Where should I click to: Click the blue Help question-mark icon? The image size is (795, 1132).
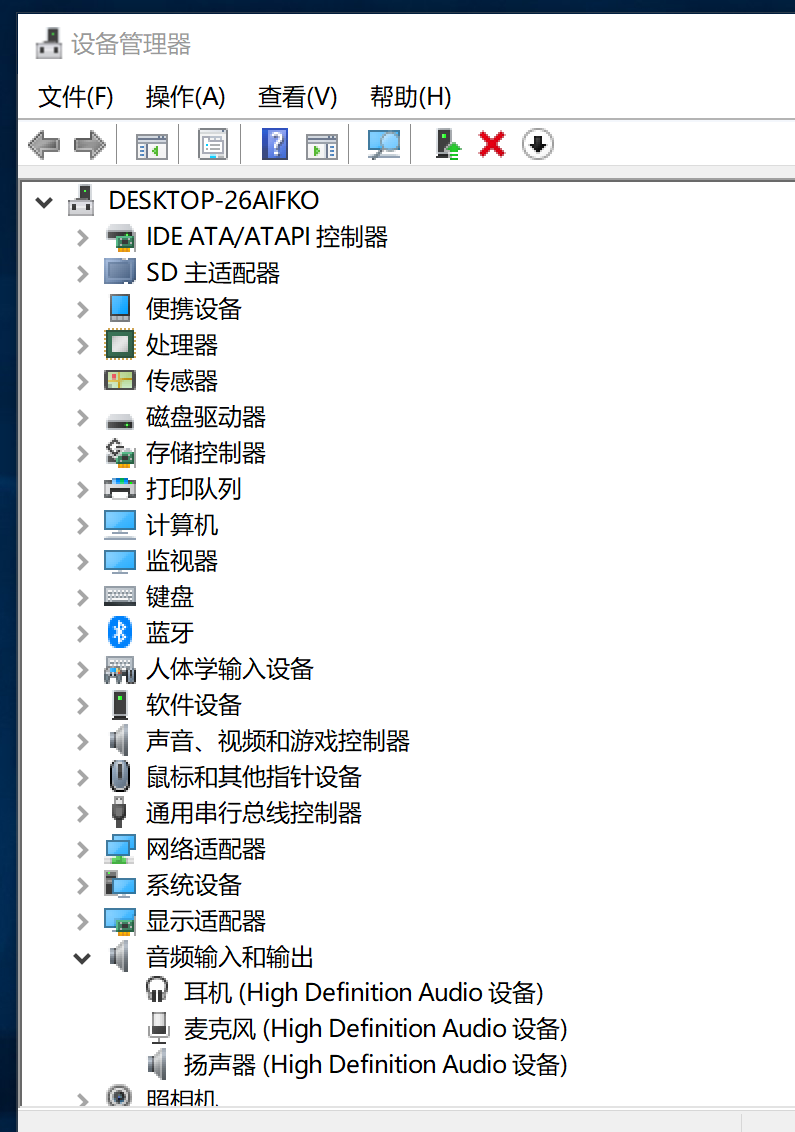(275, 144)
